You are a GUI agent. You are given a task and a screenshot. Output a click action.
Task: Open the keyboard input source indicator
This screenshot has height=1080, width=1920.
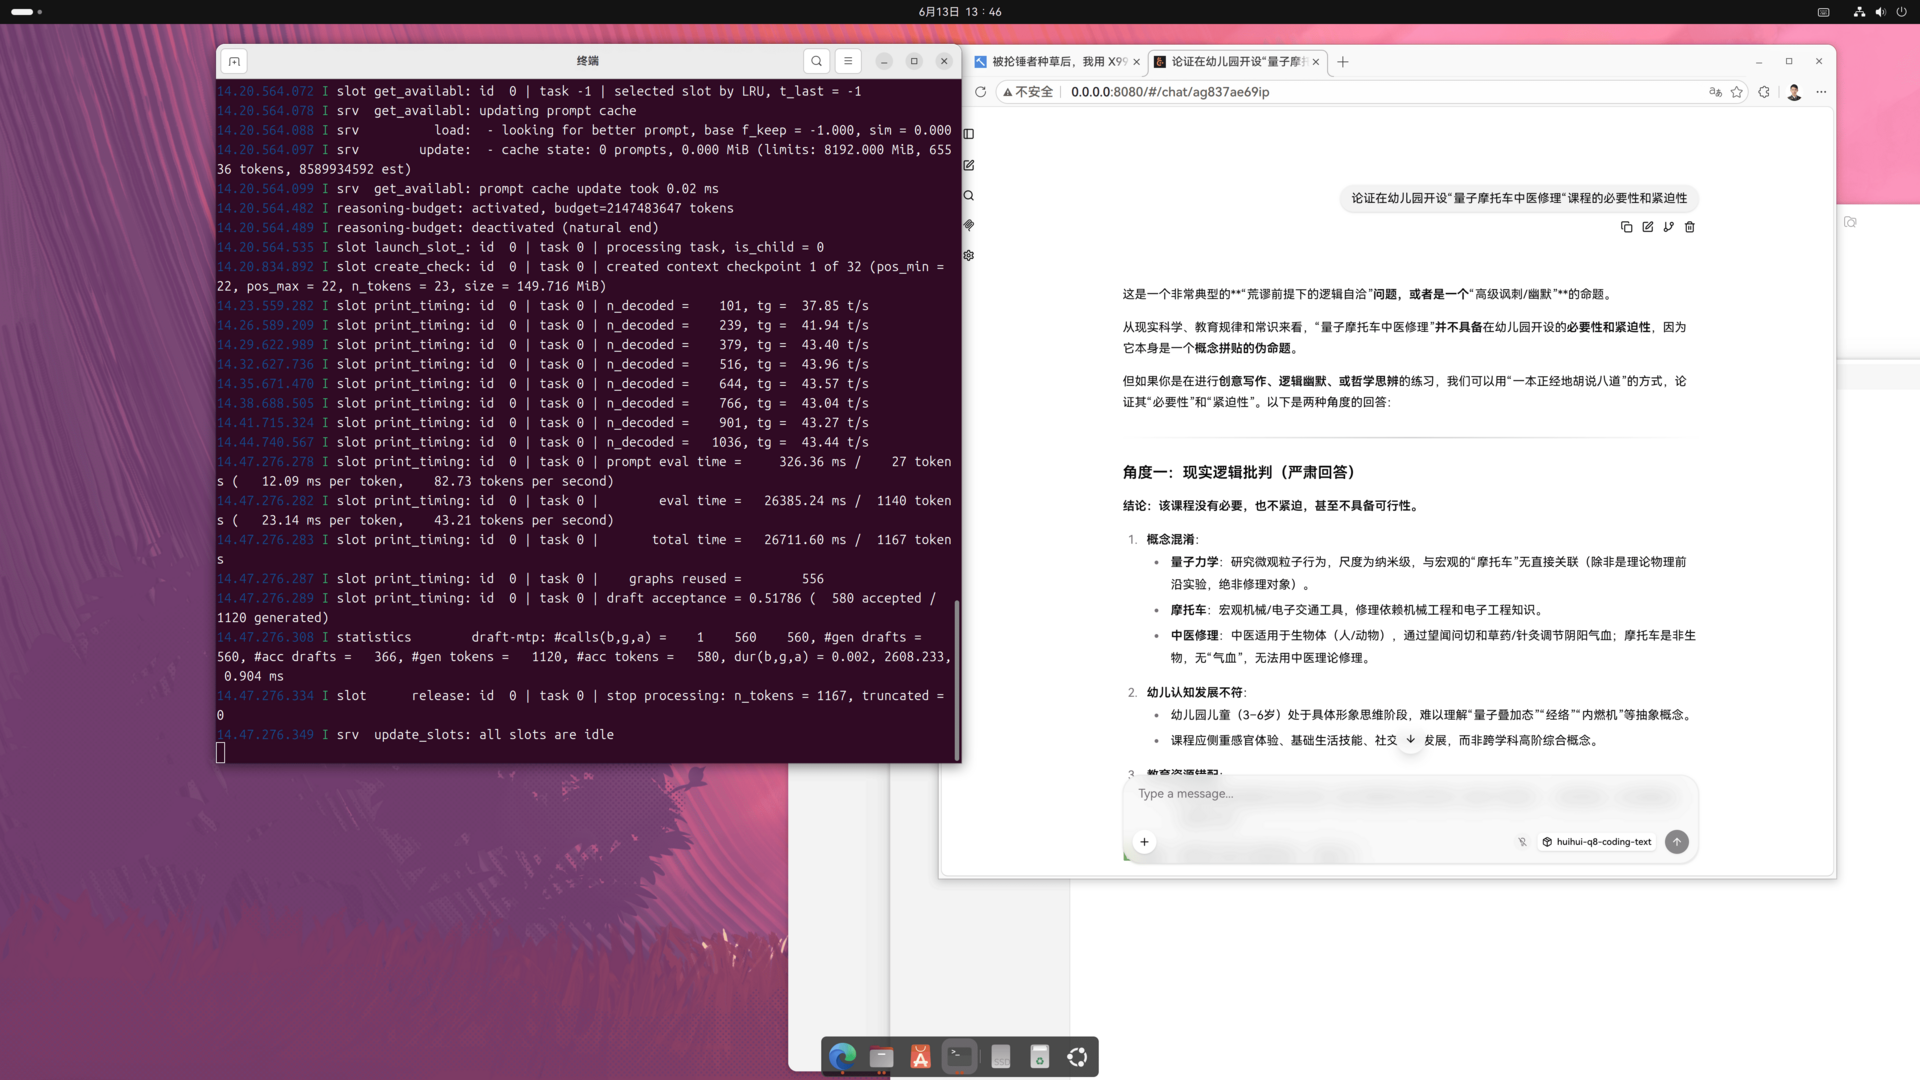1823,12
